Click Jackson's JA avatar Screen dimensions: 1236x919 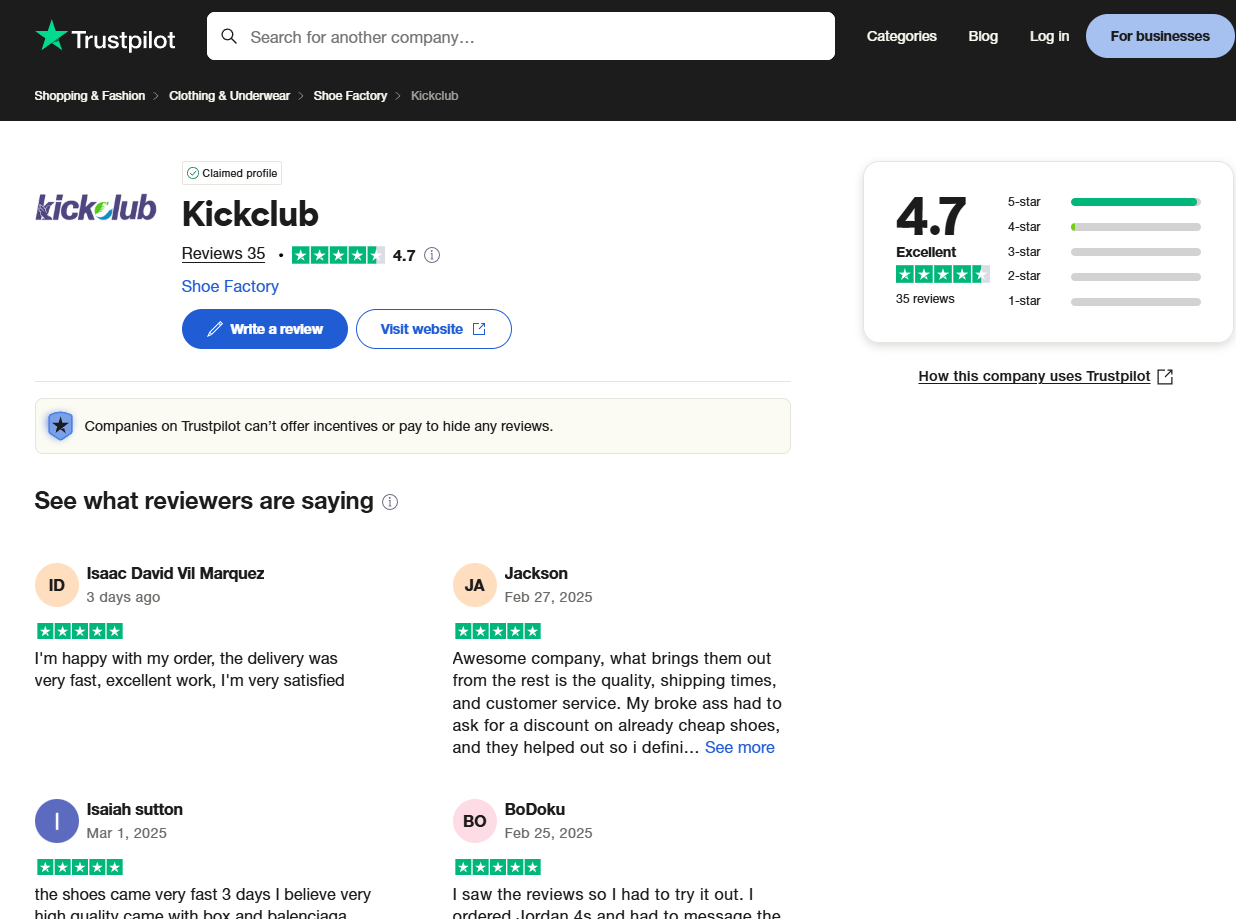coord(475,585)
